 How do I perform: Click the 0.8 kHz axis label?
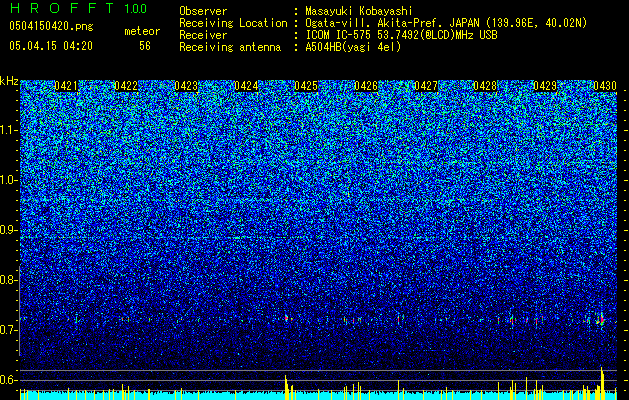pyautogui.click(x=9, y=280)
